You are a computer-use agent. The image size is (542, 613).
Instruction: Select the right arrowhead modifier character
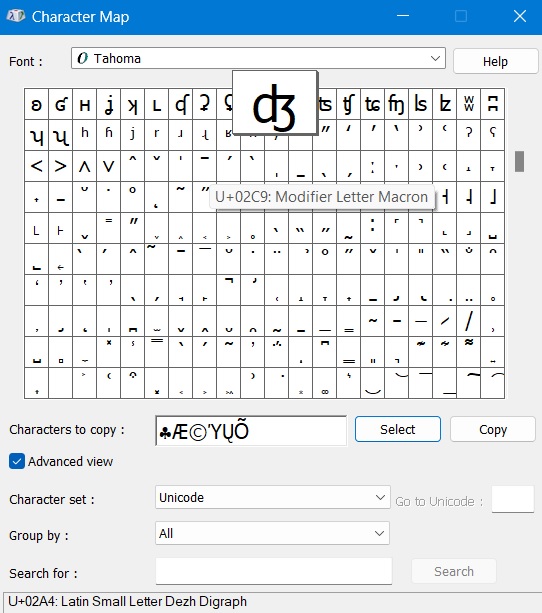pyautogui.click(x=61, y=166)
